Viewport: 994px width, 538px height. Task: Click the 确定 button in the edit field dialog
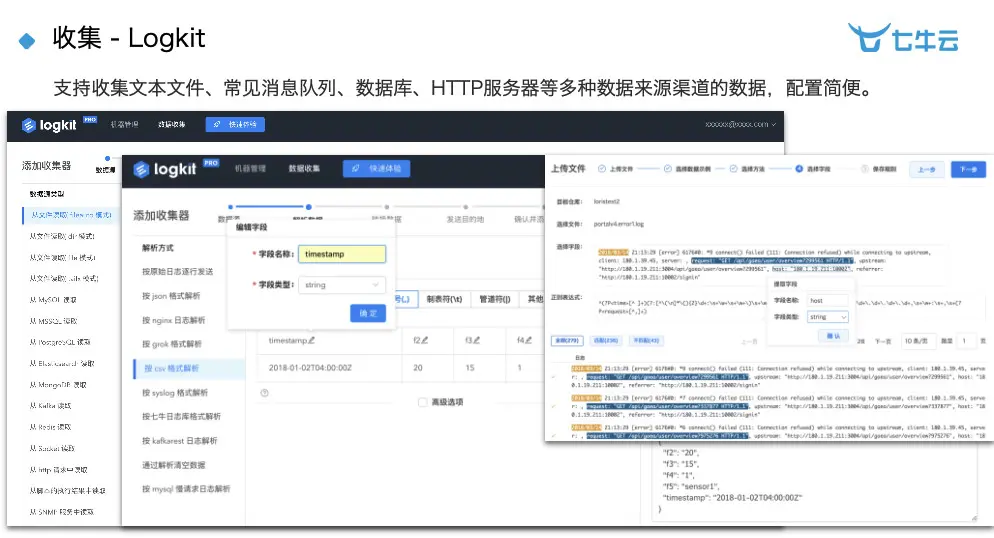[x=368, y=313]
